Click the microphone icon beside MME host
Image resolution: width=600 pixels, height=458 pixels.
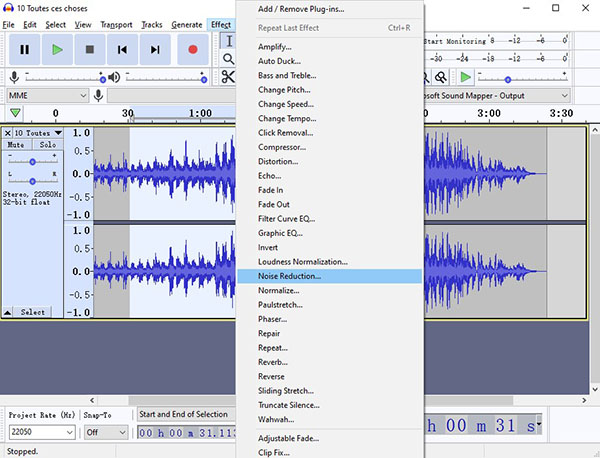point(98,95)
